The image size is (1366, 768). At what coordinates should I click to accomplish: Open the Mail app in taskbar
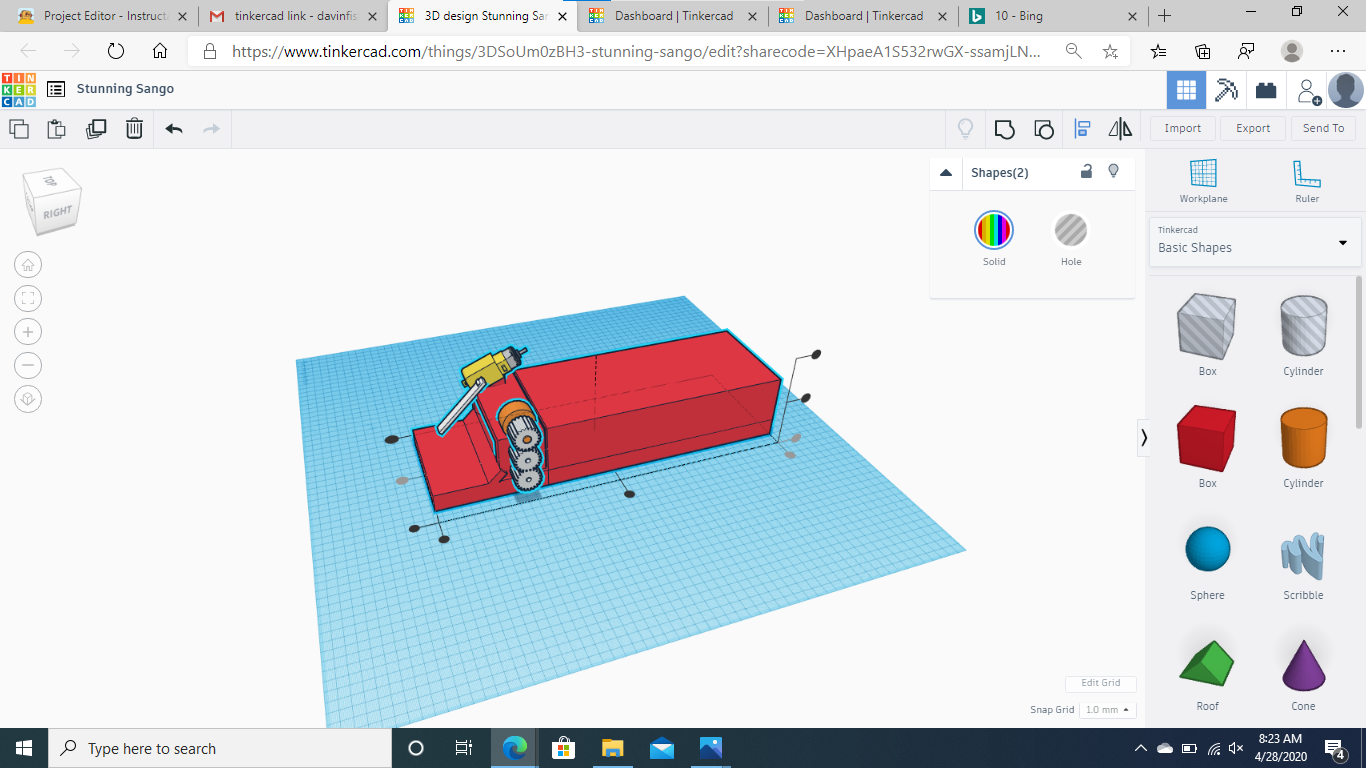(661, 748)
